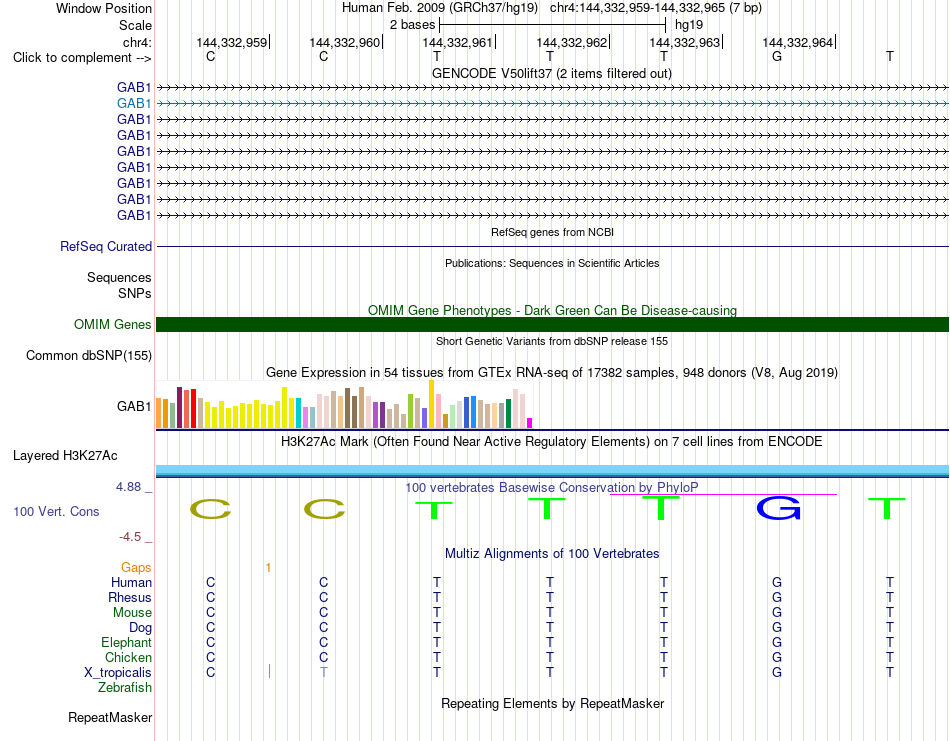Click the orange insertion bar in X_tropicalis row
Screen dimensions: 950x741
[269, 671]
